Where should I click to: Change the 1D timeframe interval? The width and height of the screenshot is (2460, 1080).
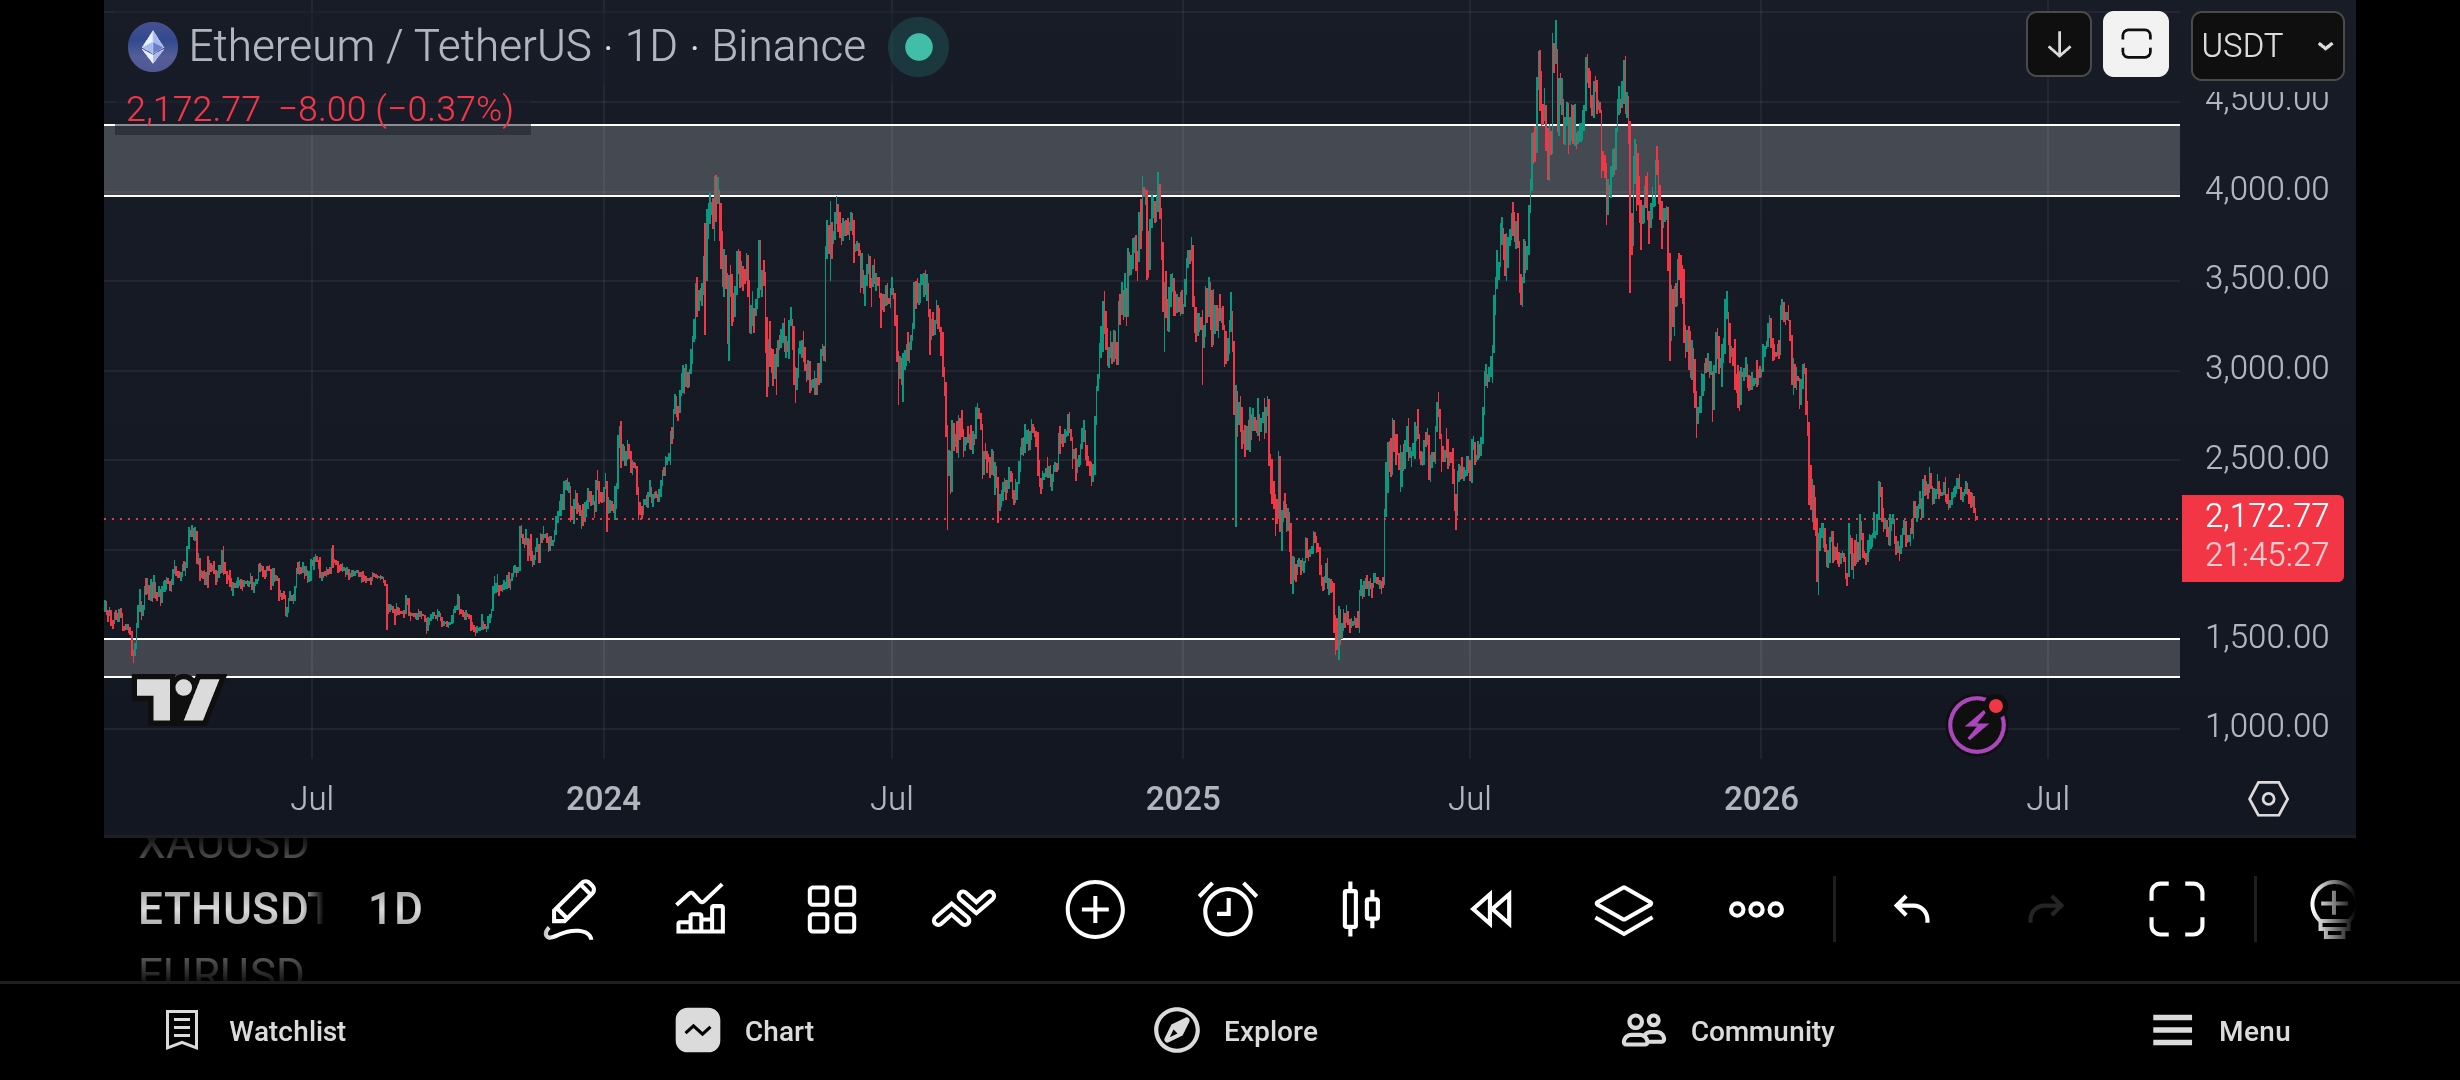click(395, 909)
